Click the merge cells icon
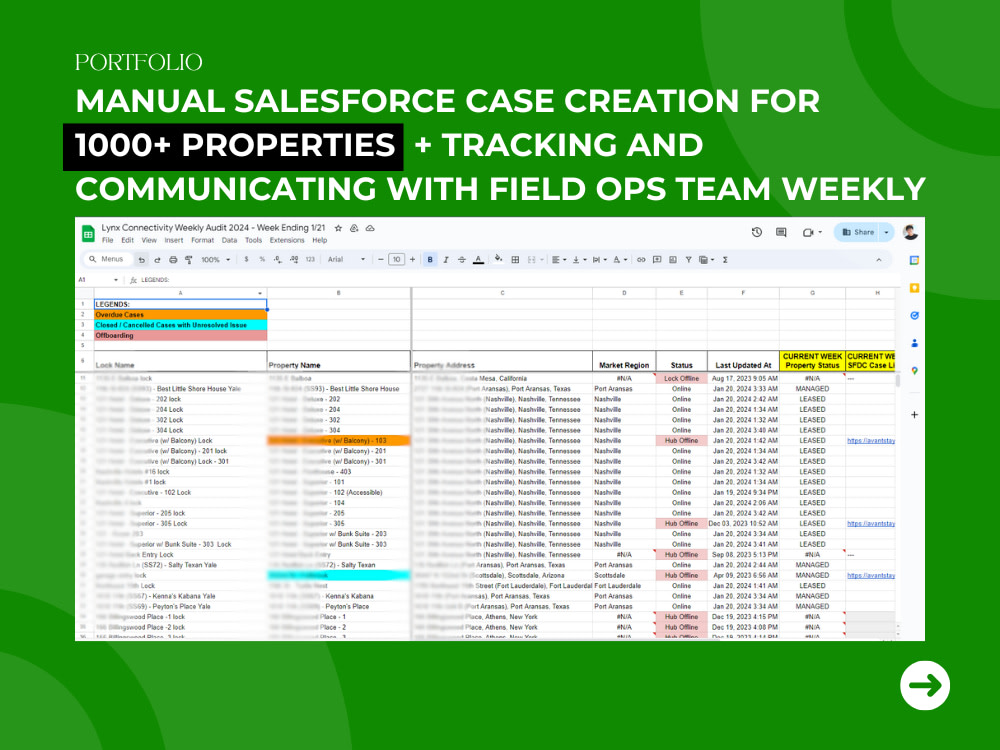 pyautogui.click(x=531, y=260)
